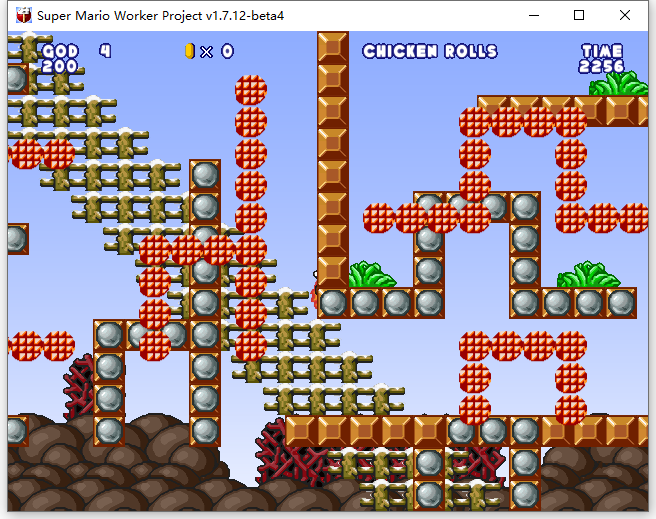Click the timer value 2256
Image resolution: width=656 pixels, height=519 pixels.
(x=601, y=66)
